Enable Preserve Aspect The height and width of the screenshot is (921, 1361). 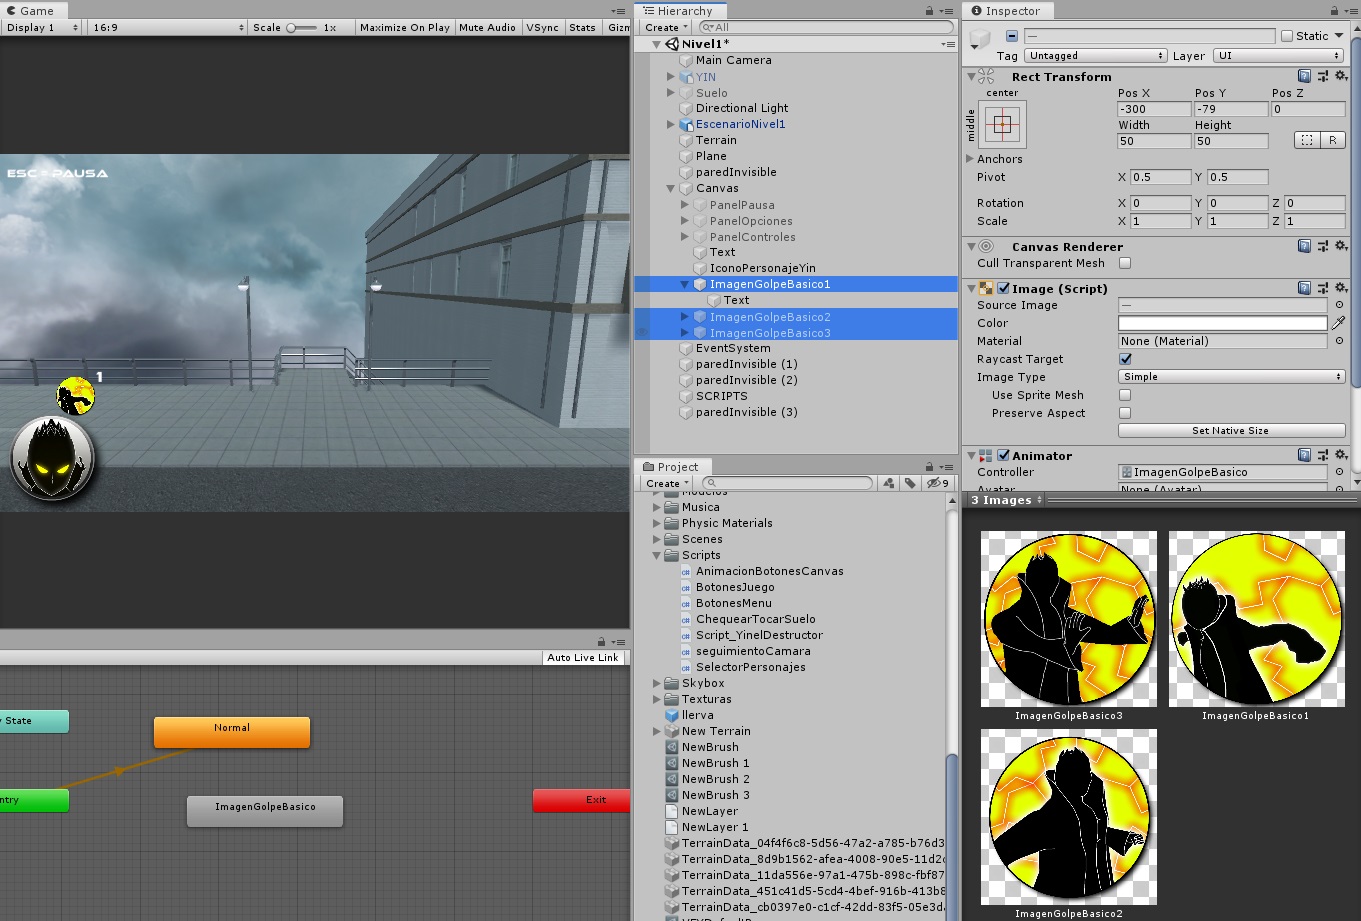tap(1125, 413)
